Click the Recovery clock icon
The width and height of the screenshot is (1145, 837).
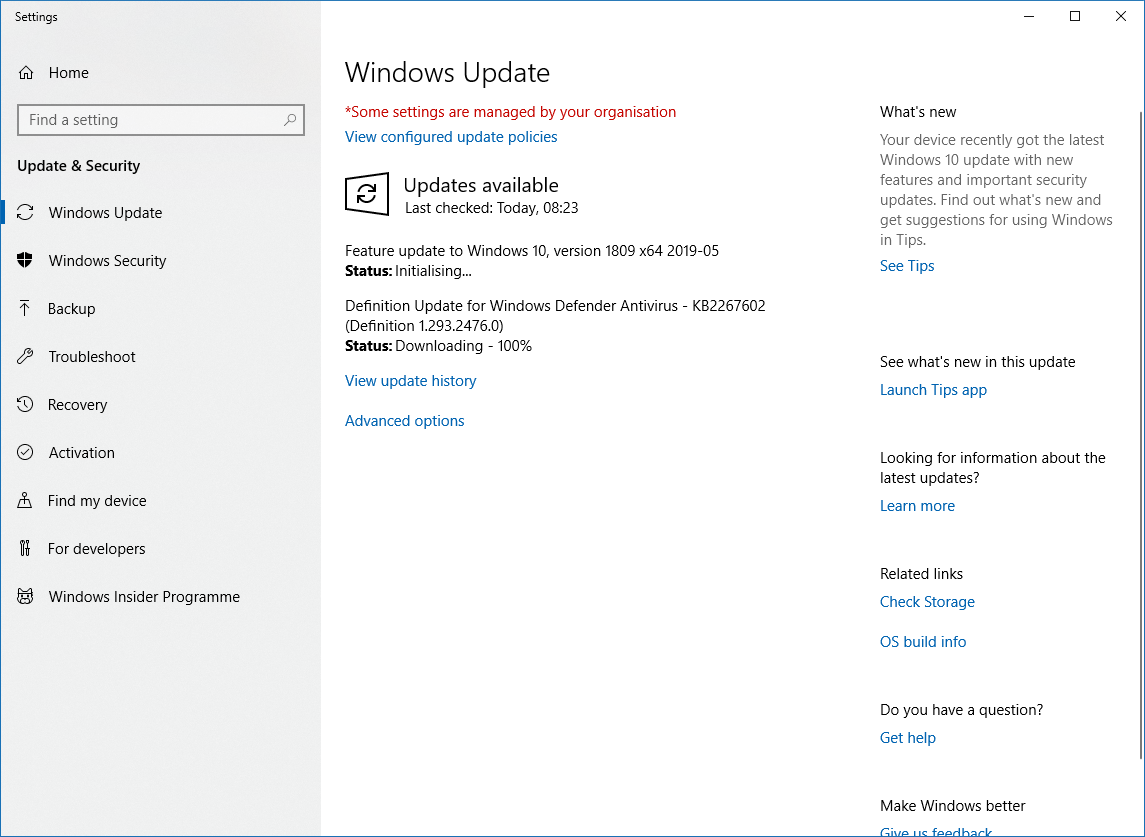click(x=25, y=404)
